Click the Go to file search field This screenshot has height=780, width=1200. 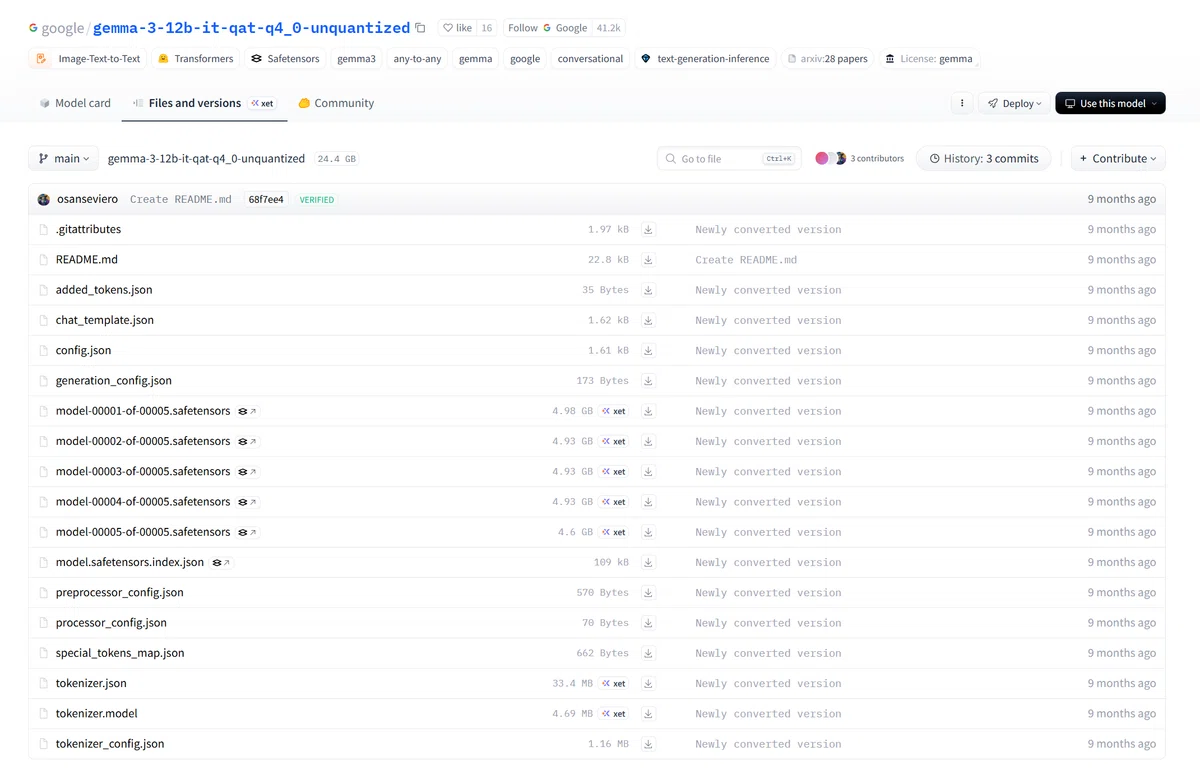tap(729, 158)
